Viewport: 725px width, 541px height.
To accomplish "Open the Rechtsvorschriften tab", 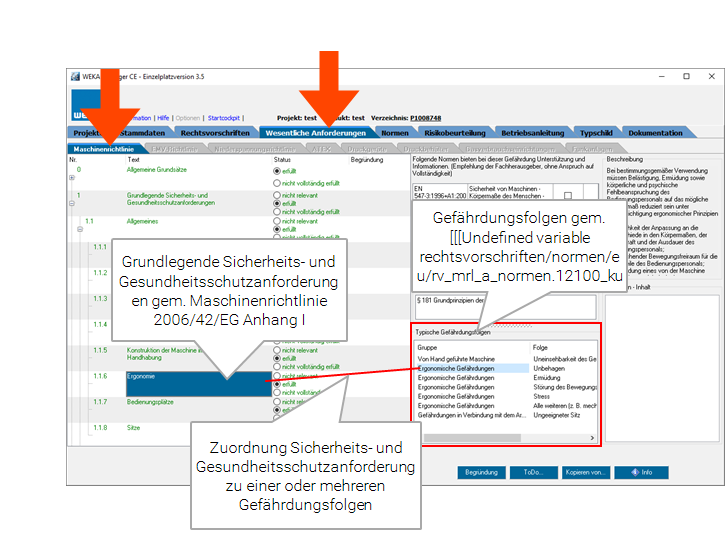I will (x=215, y=132).
